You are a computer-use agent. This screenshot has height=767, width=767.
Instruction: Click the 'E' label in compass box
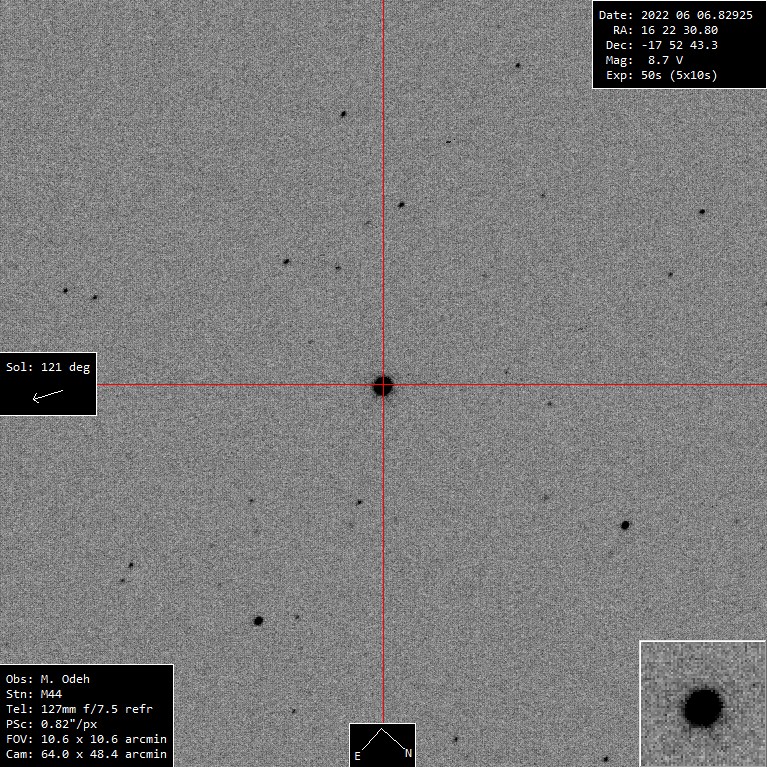click(x=357, y=756)
